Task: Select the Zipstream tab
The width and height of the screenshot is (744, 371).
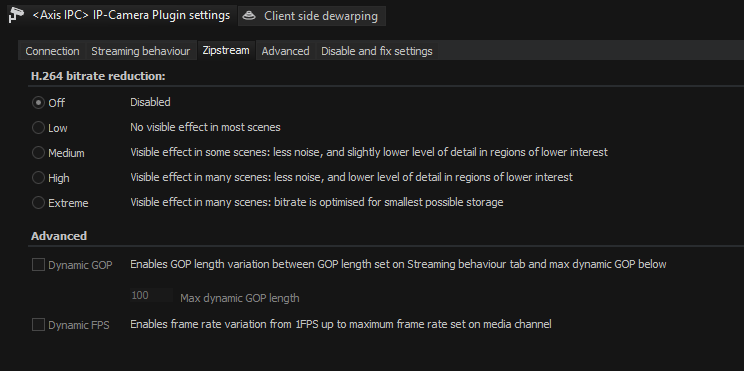Action: point(226,50)
